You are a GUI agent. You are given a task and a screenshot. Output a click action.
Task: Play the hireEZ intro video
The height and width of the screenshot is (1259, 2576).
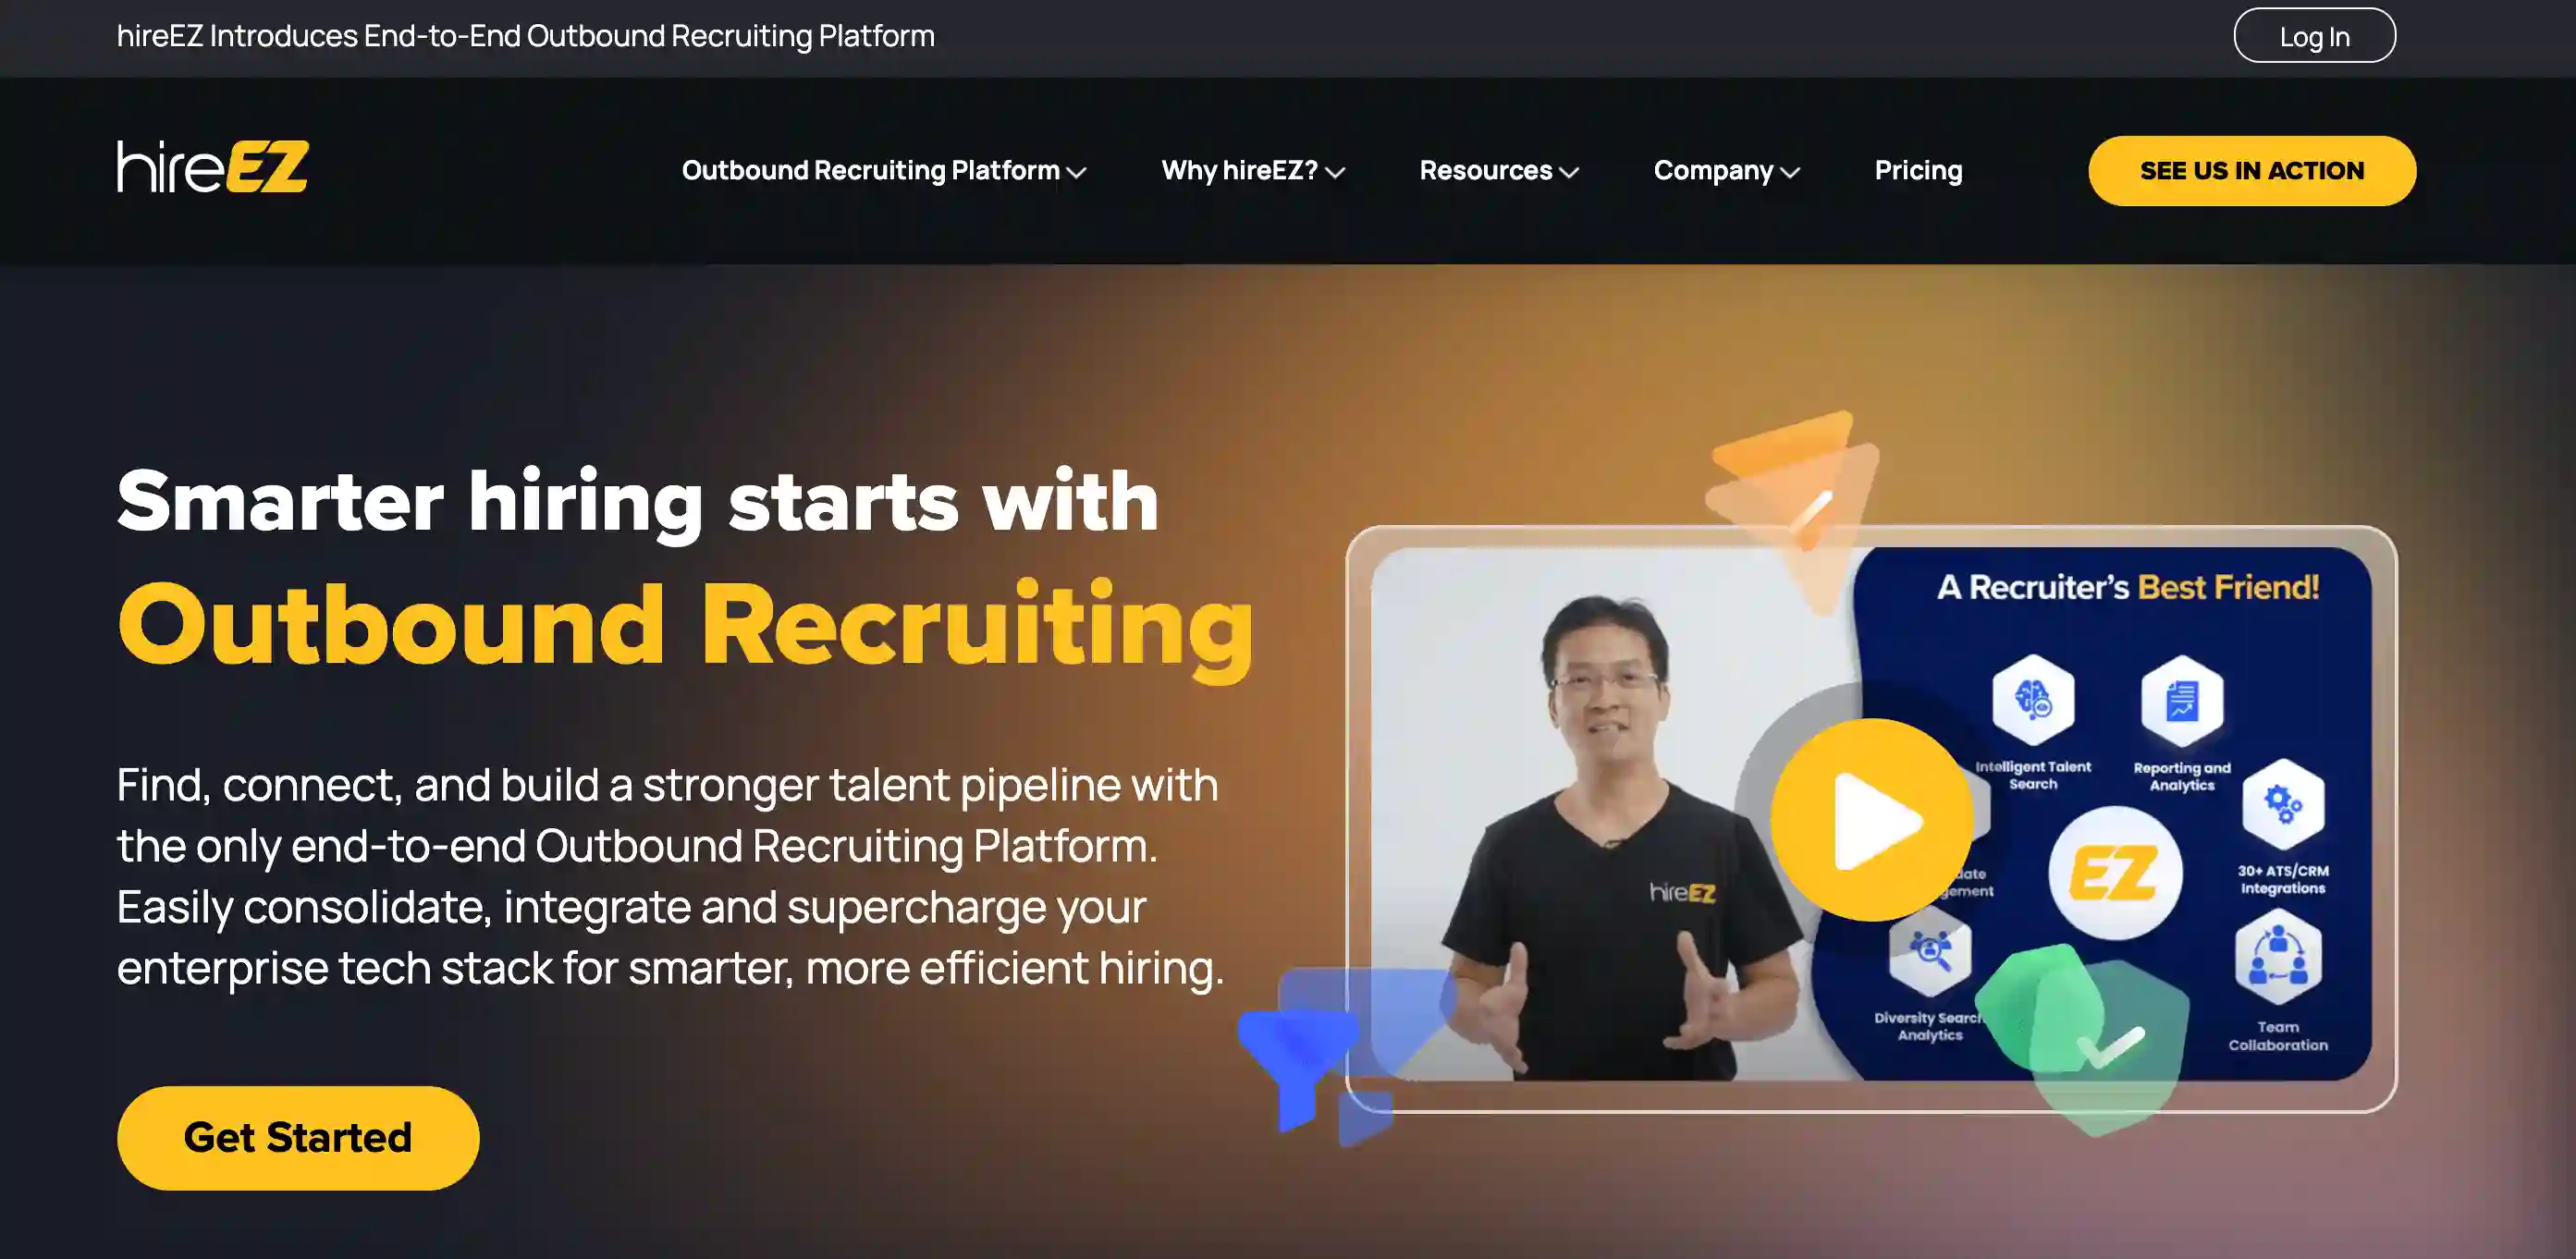point(1871,820)
